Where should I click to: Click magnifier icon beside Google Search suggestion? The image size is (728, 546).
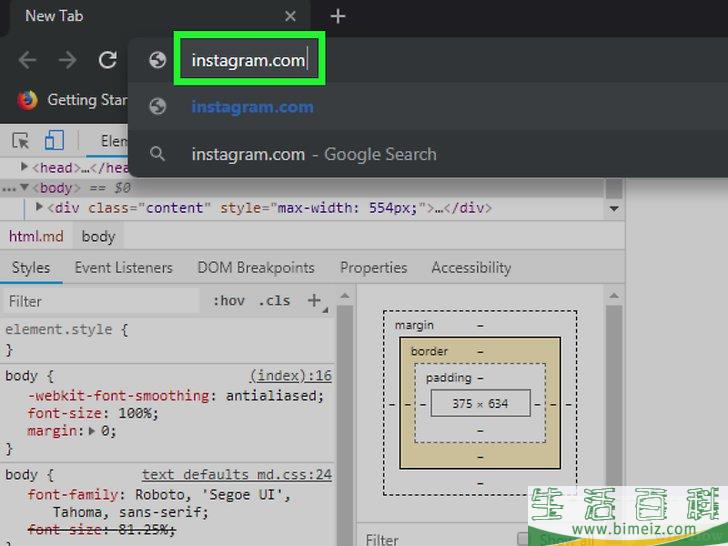[x=158, y=154]
